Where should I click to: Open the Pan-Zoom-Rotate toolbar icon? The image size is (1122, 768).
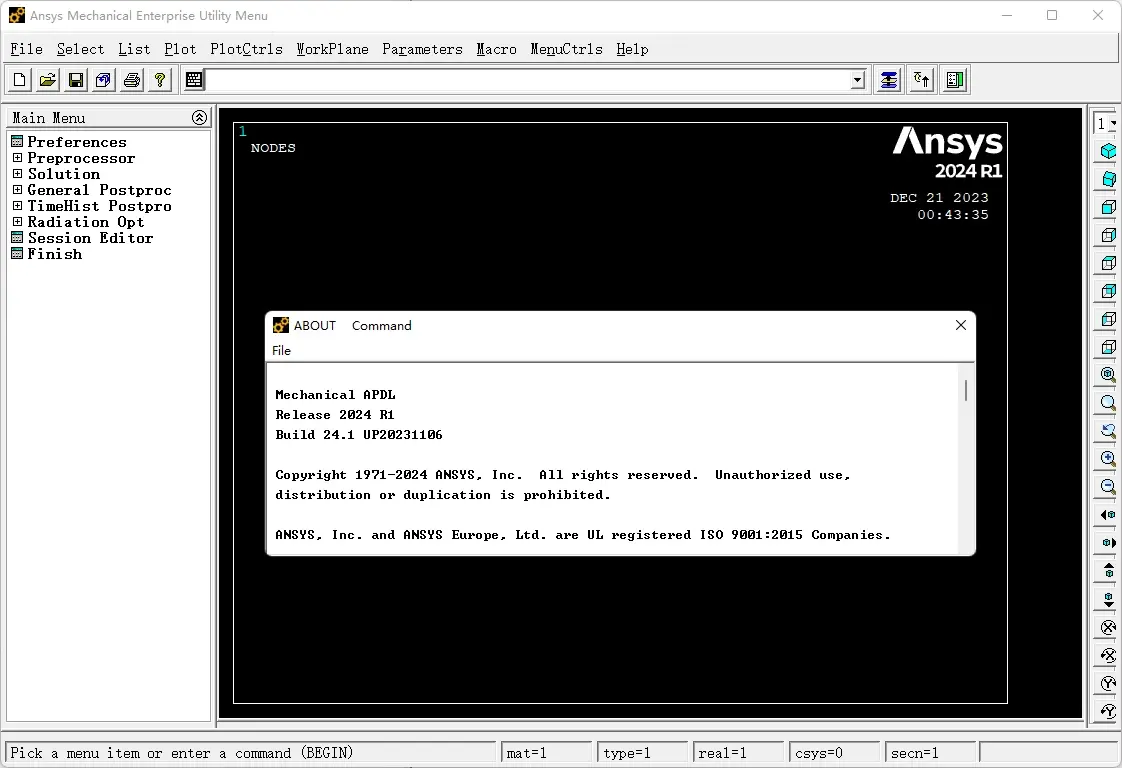point(103,79)
